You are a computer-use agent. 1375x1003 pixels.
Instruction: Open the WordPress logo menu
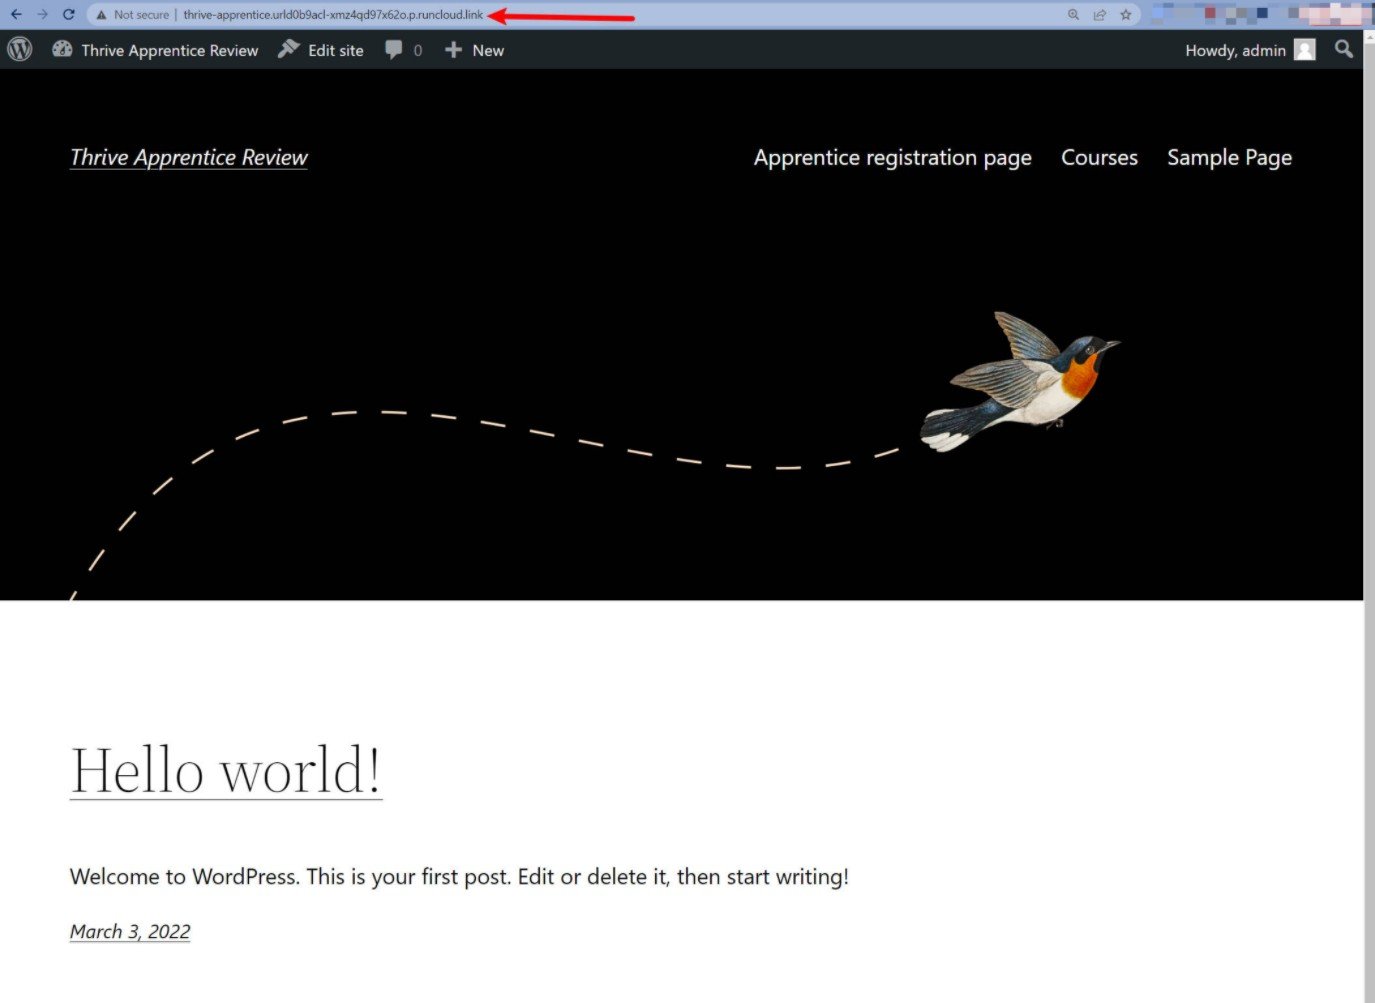pyautogui.click(x=20, y=50)
